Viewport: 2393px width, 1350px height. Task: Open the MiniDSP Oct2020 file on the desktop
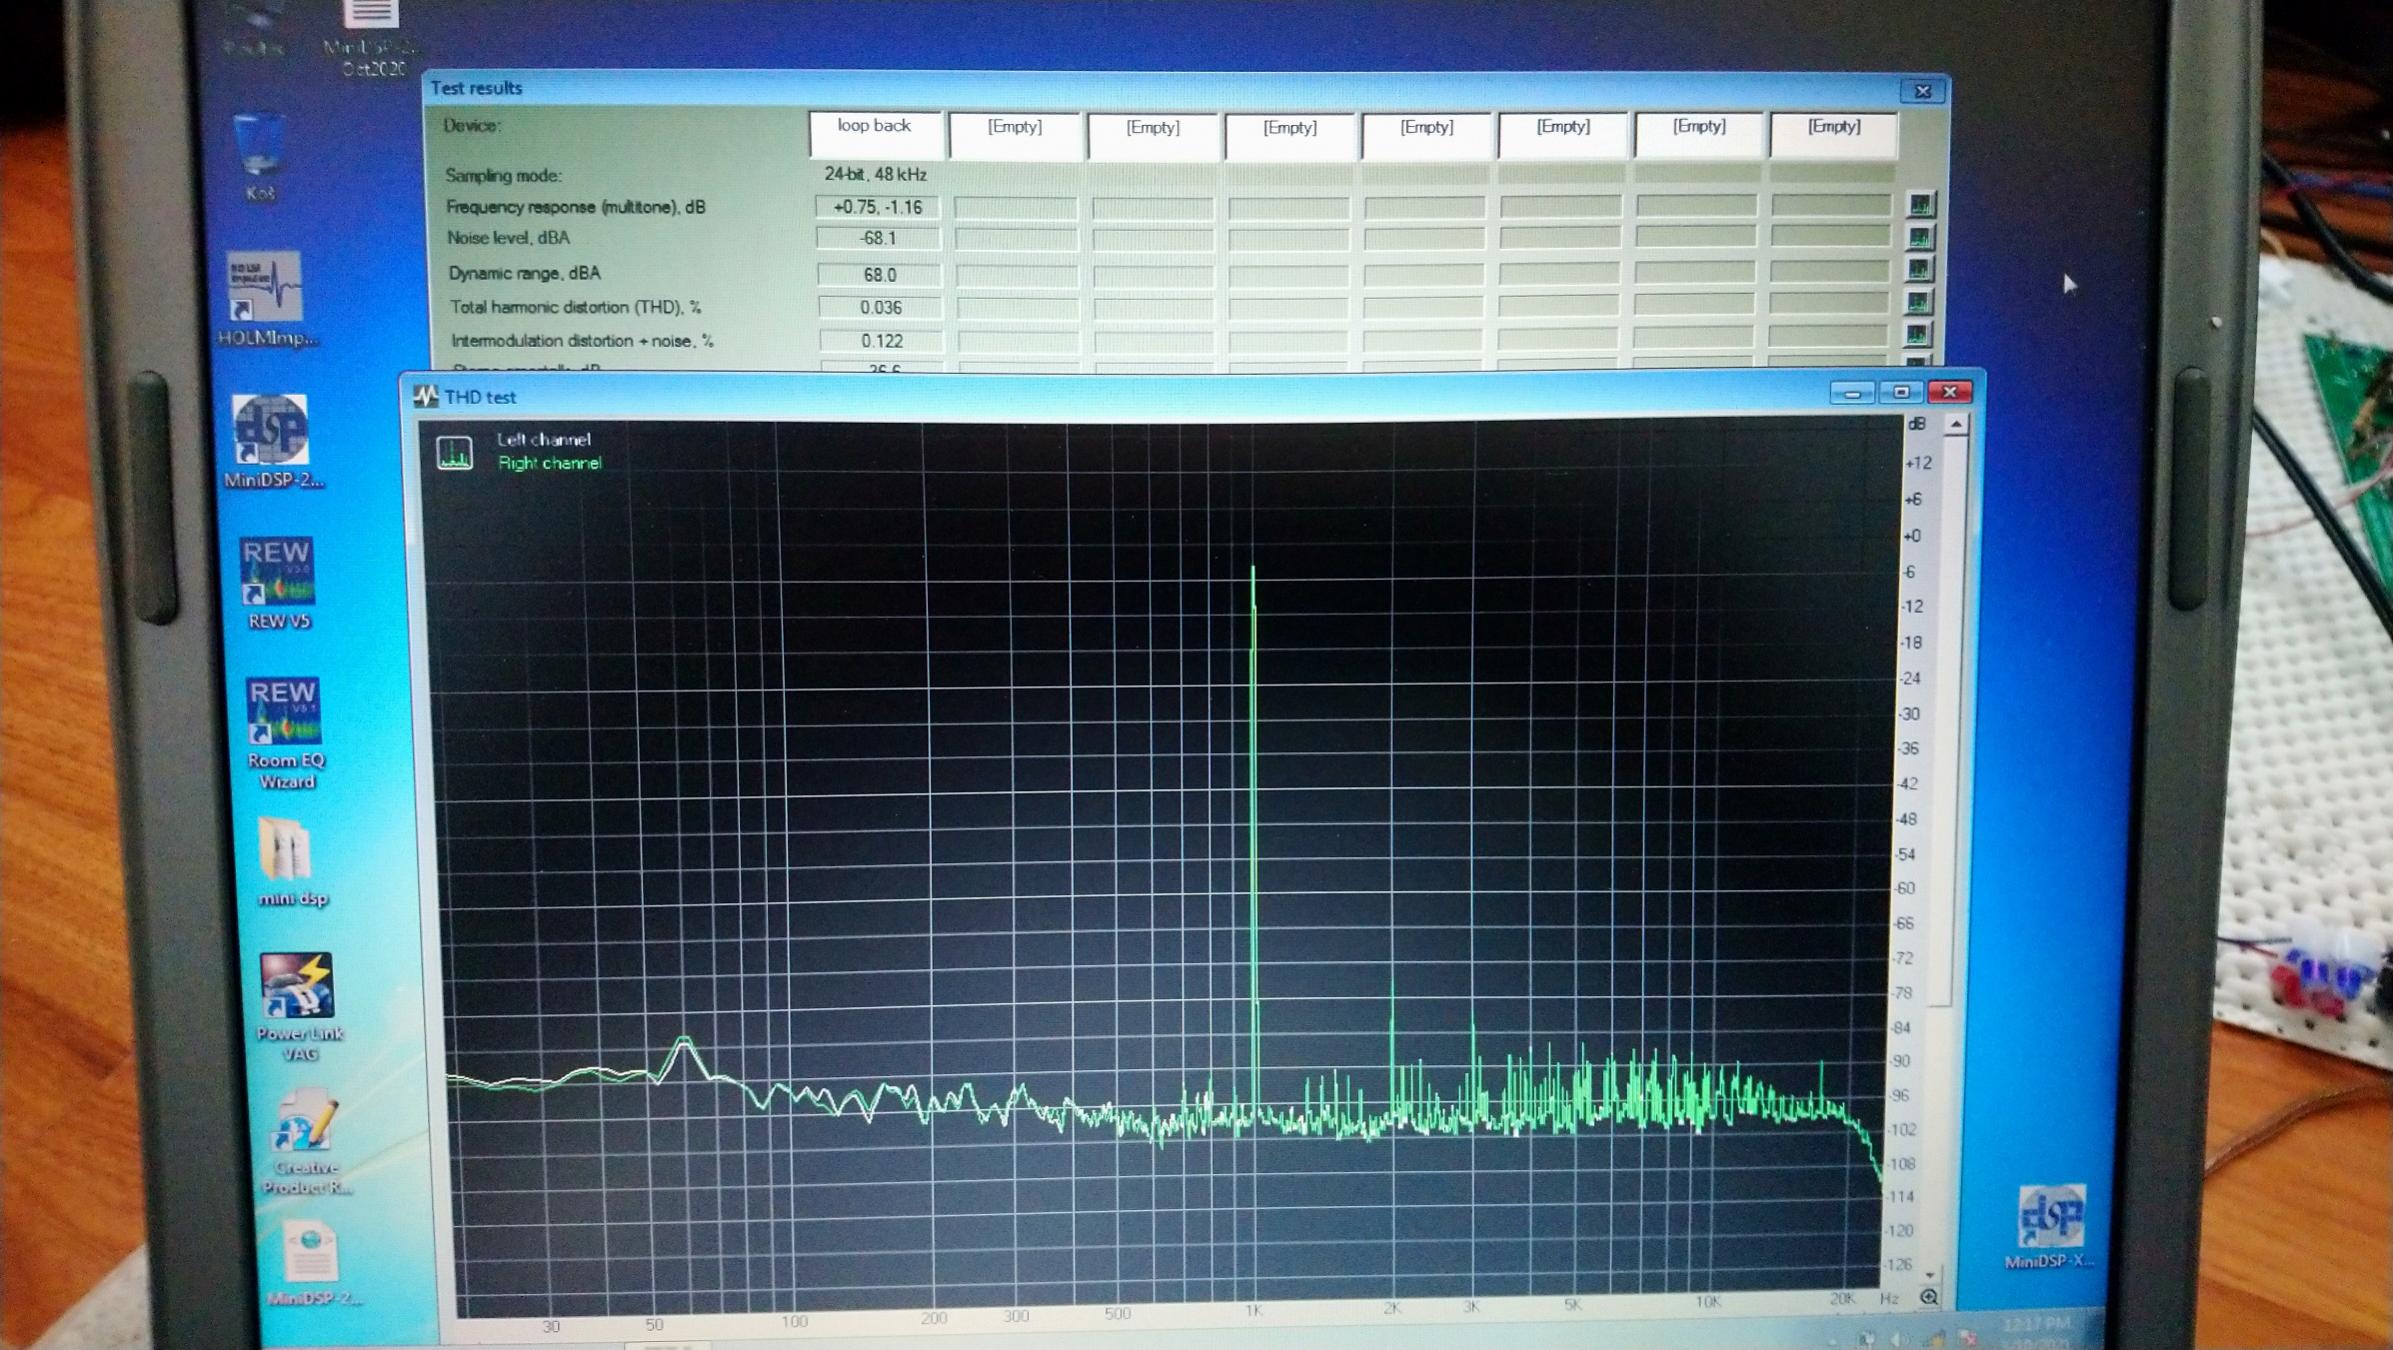(372, 38)
